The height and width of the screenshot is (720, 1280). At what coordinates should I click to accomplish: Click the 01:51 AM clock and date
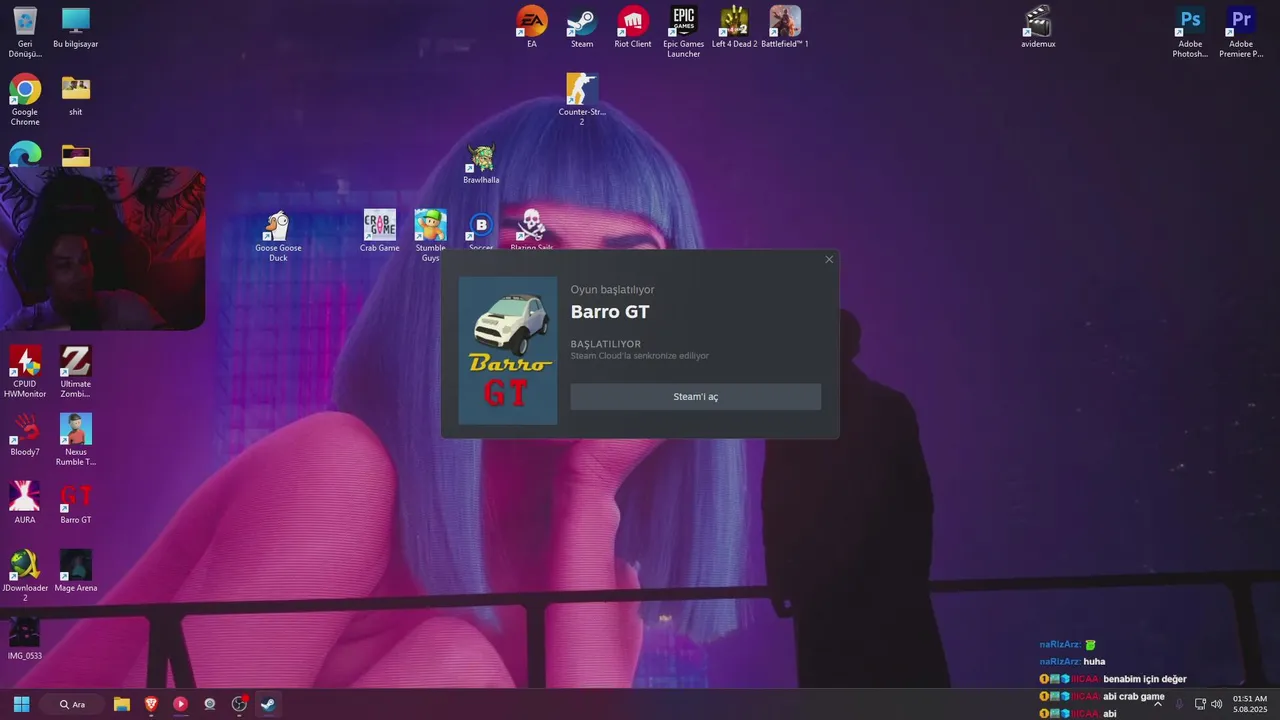pos(1250,704)
